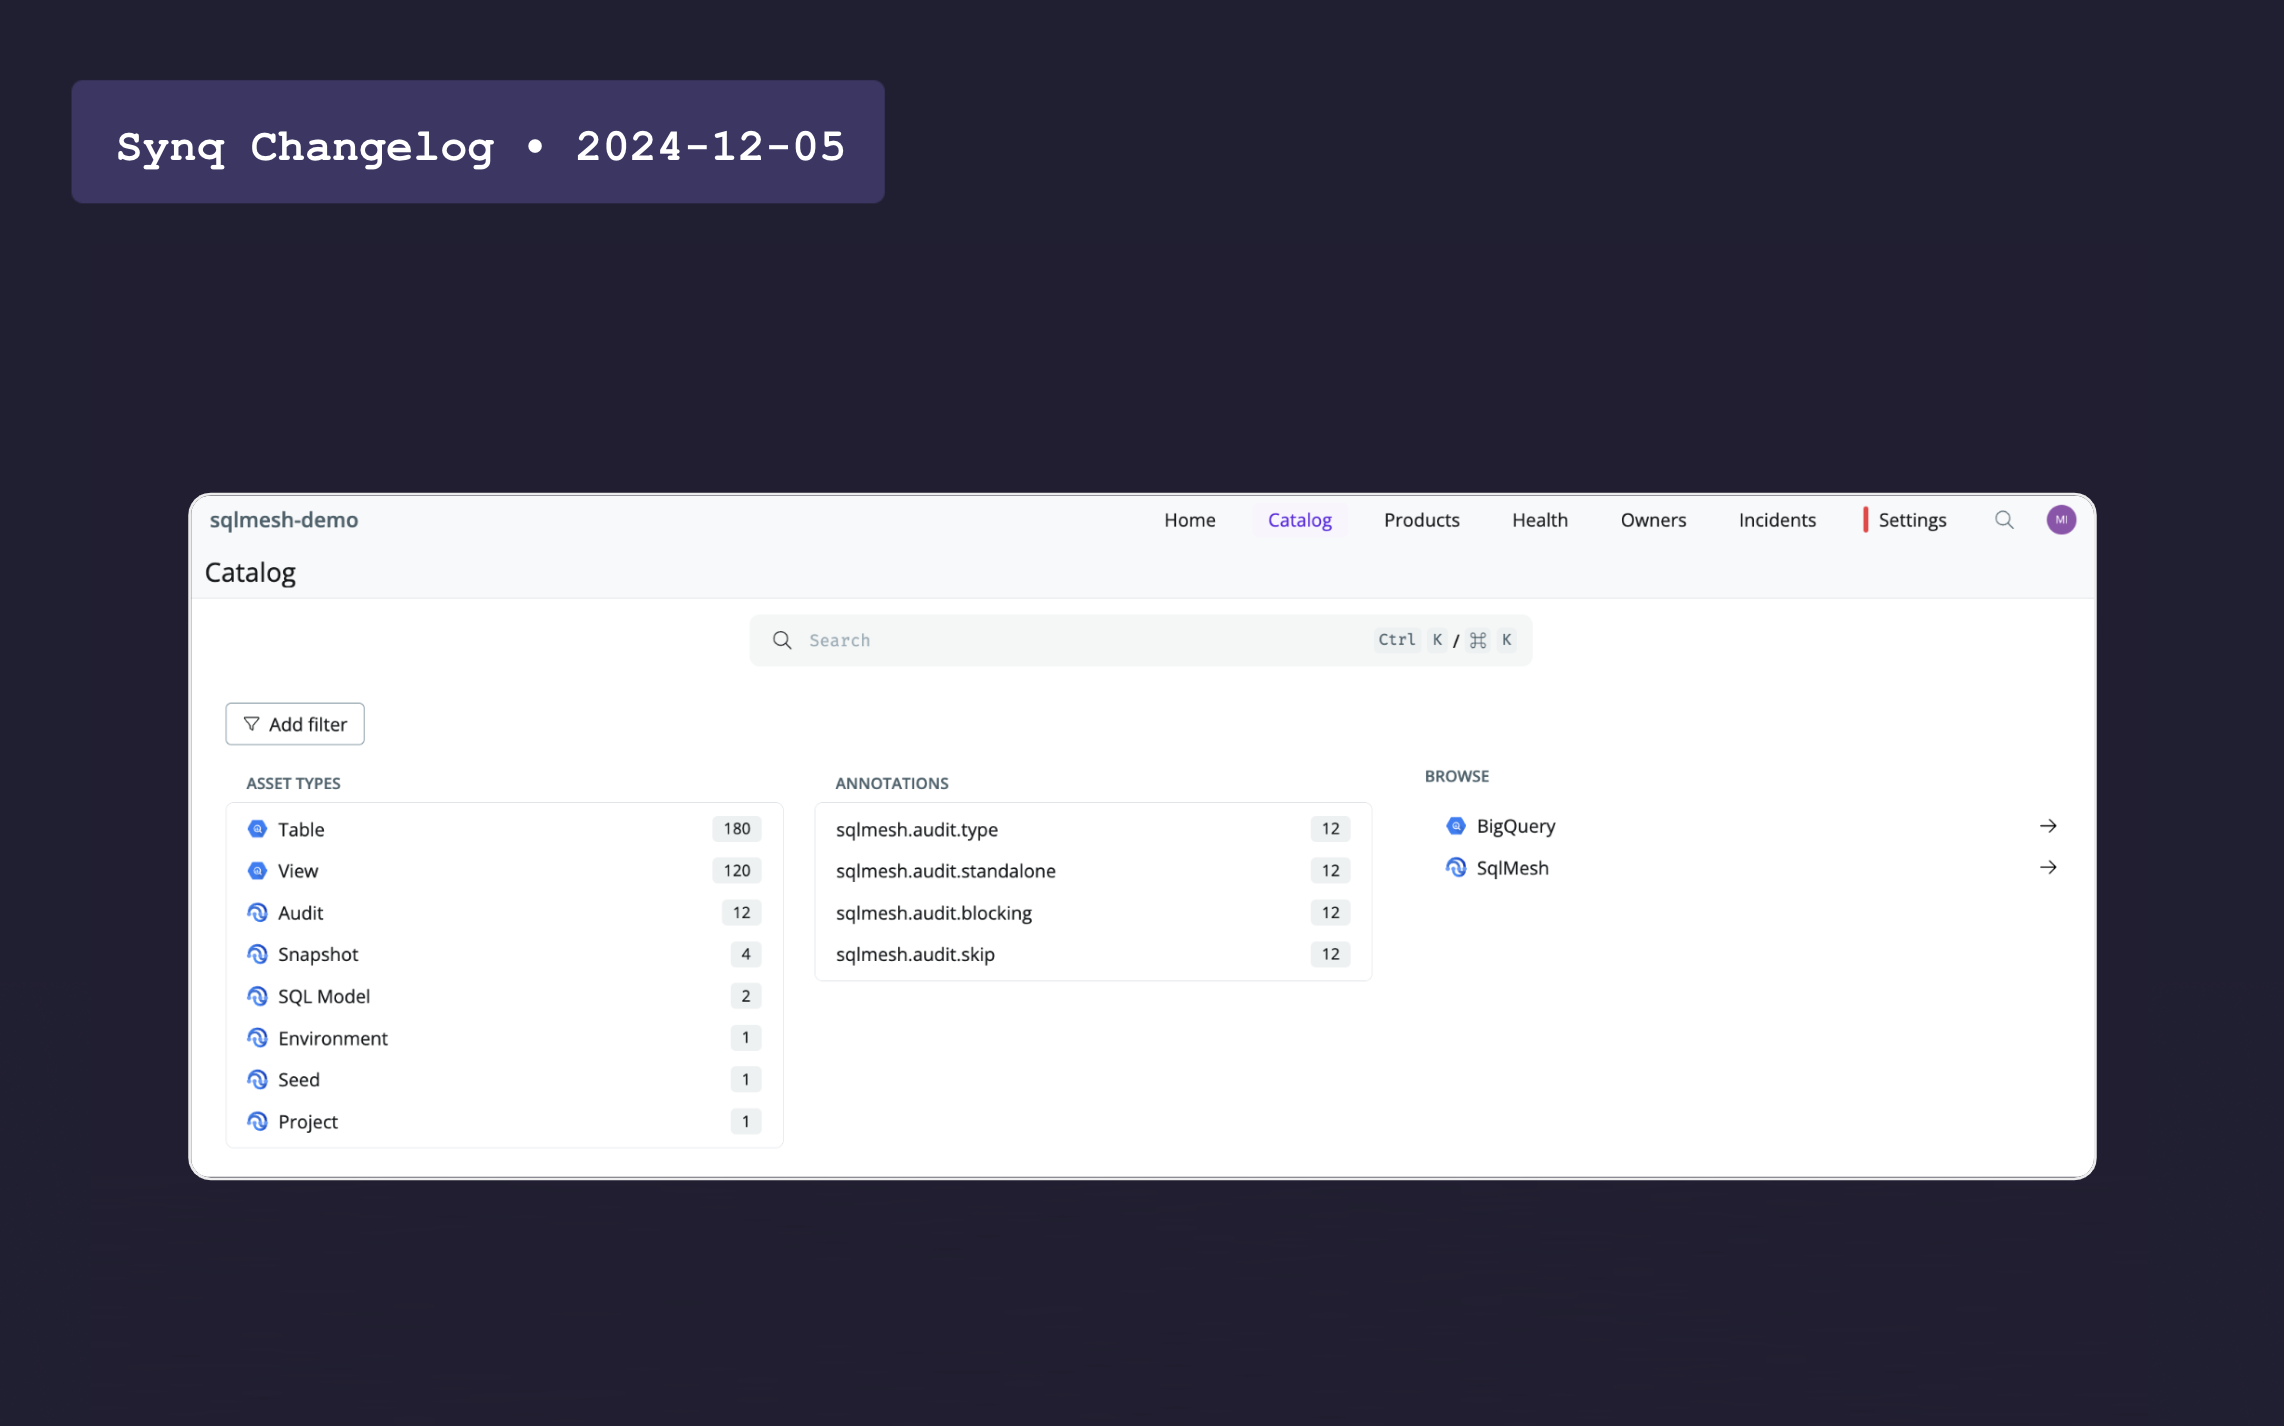Screen dimensions: 2284x1426
Task: Click the 12 badge for sqlmesh.audit.type
Action: pyautogui.click(x=1330, y=829)
